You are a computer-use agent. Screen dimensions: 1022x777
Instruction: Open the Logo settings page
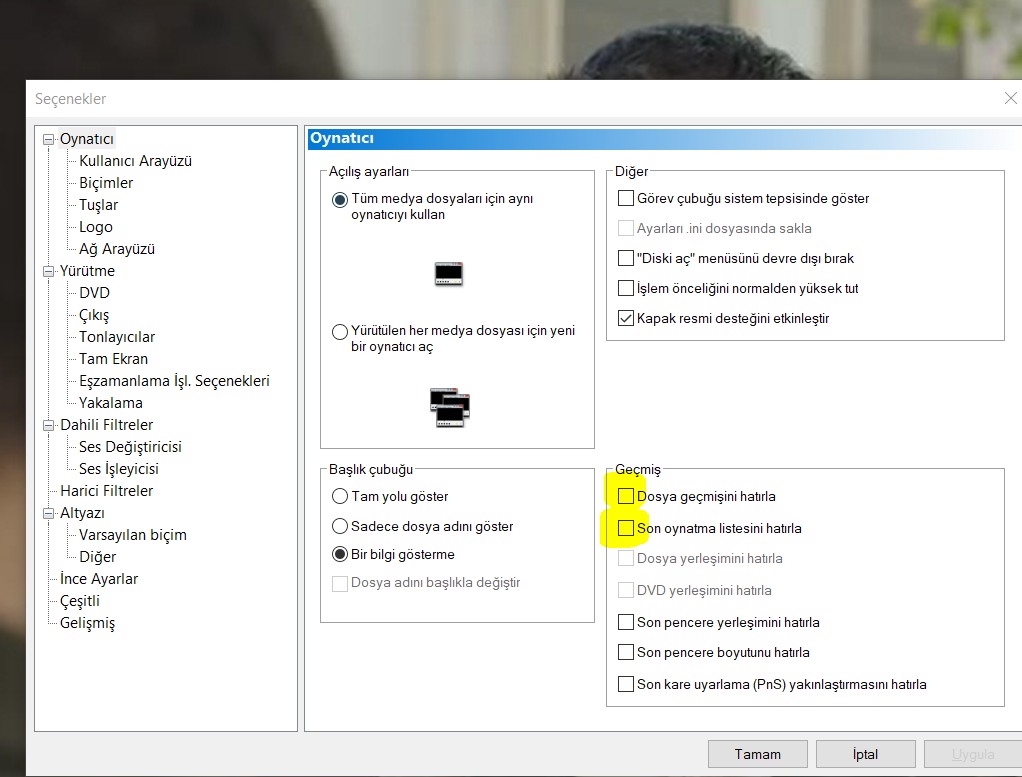96,227
